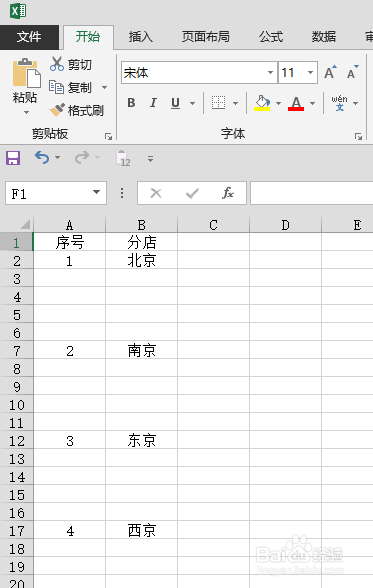Select cell containing 分店
Viewport: 373px width, 588px height.
pos(141,242)
